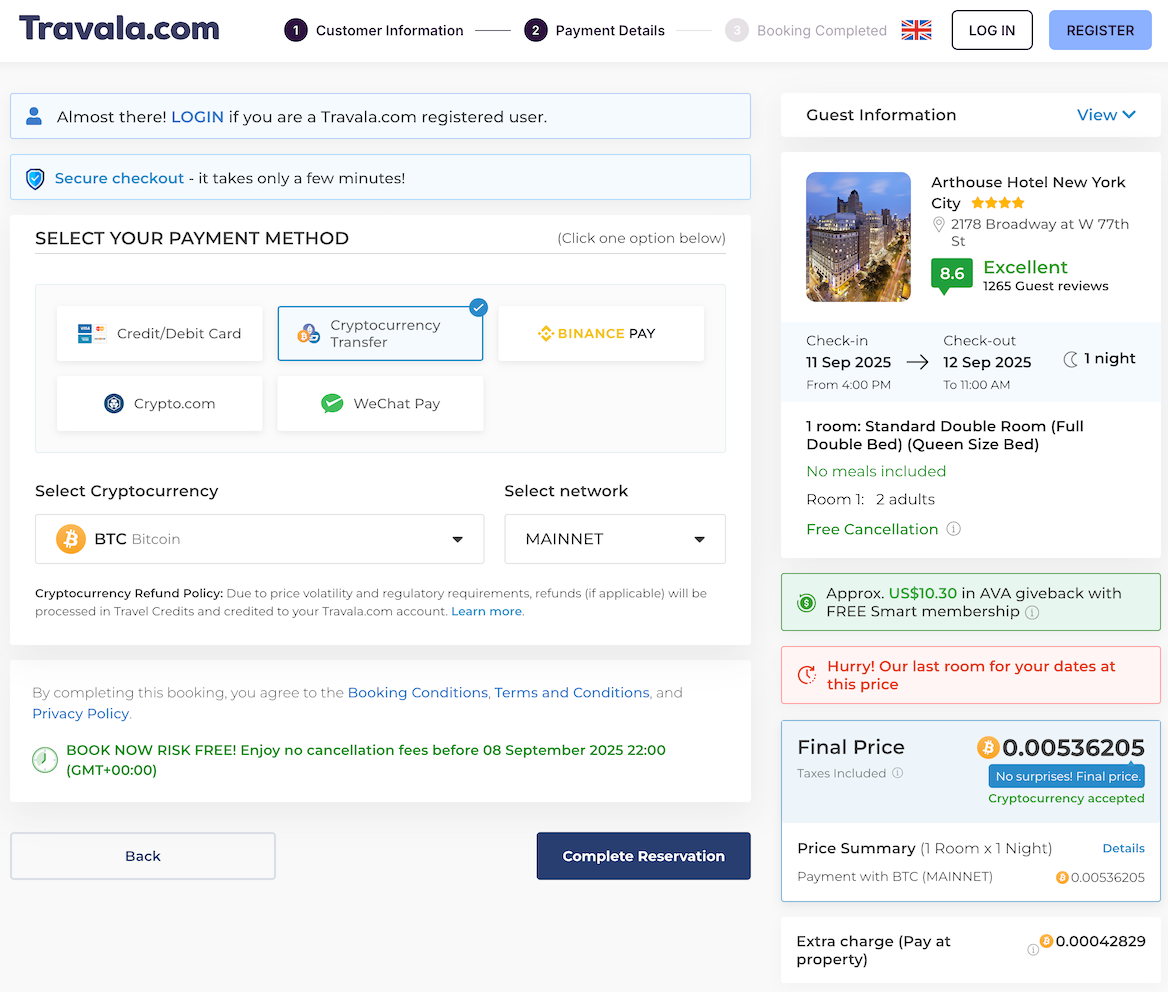Select WeChat Pay payment method
Image resolution: width=1168 pixels, height=992 pixels.
tap(380, 404)
